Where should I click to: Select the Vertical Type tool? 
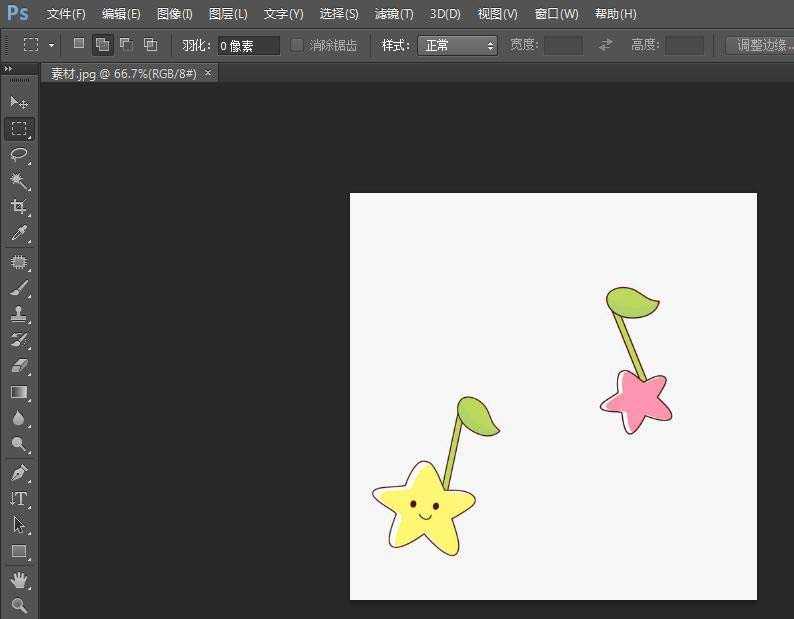[19, 499]
